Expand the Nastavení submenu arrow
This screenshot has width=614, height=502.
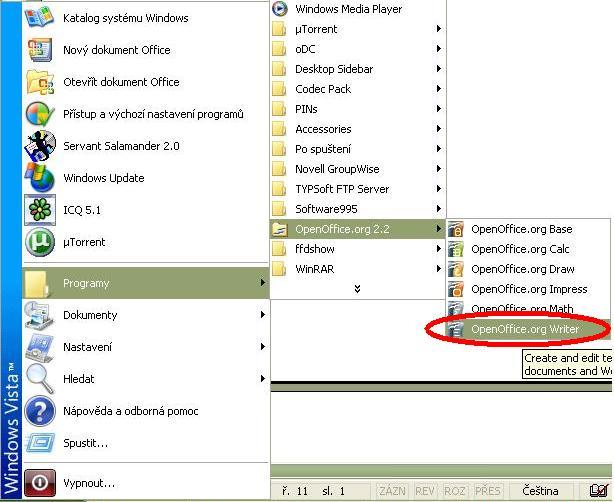click(x=263, y=347)
